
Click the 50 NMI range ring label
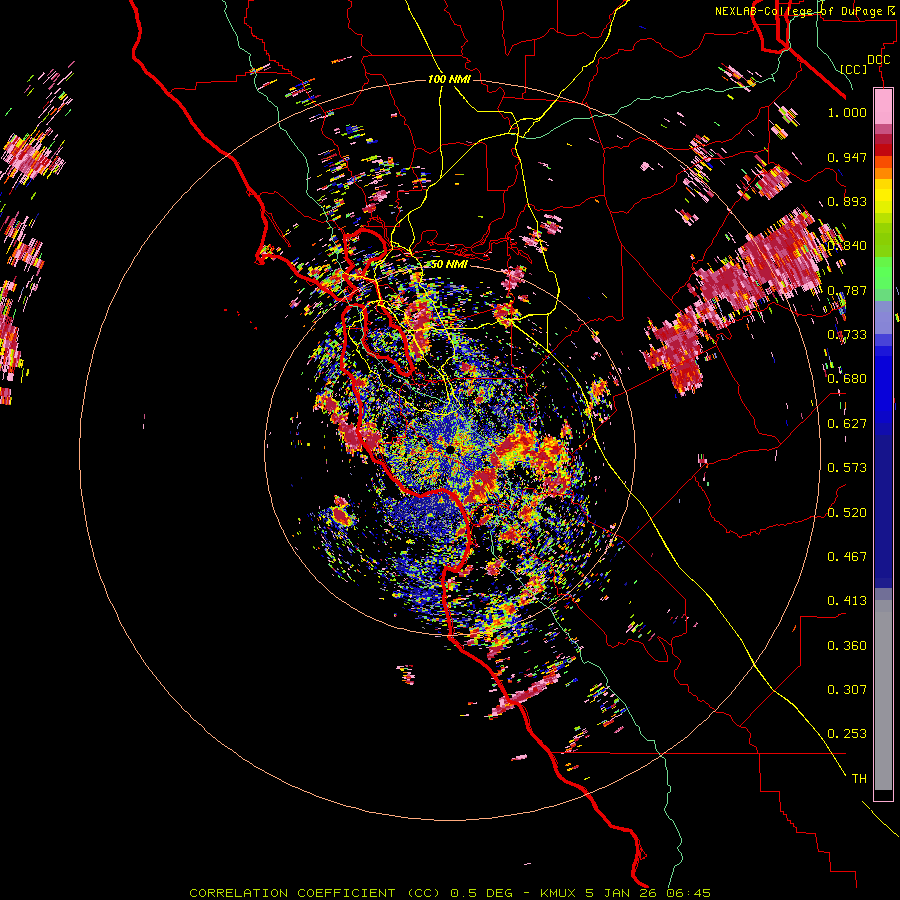point(448,265)
